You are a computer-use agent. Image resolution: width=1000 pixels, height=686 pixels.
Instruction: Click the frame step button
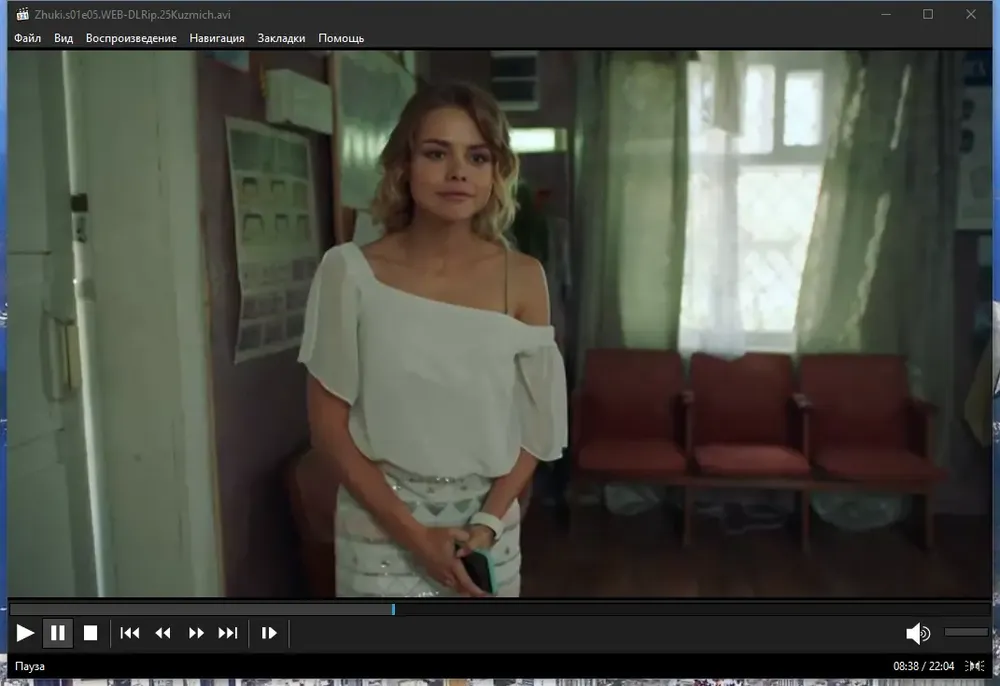(268, 633)
